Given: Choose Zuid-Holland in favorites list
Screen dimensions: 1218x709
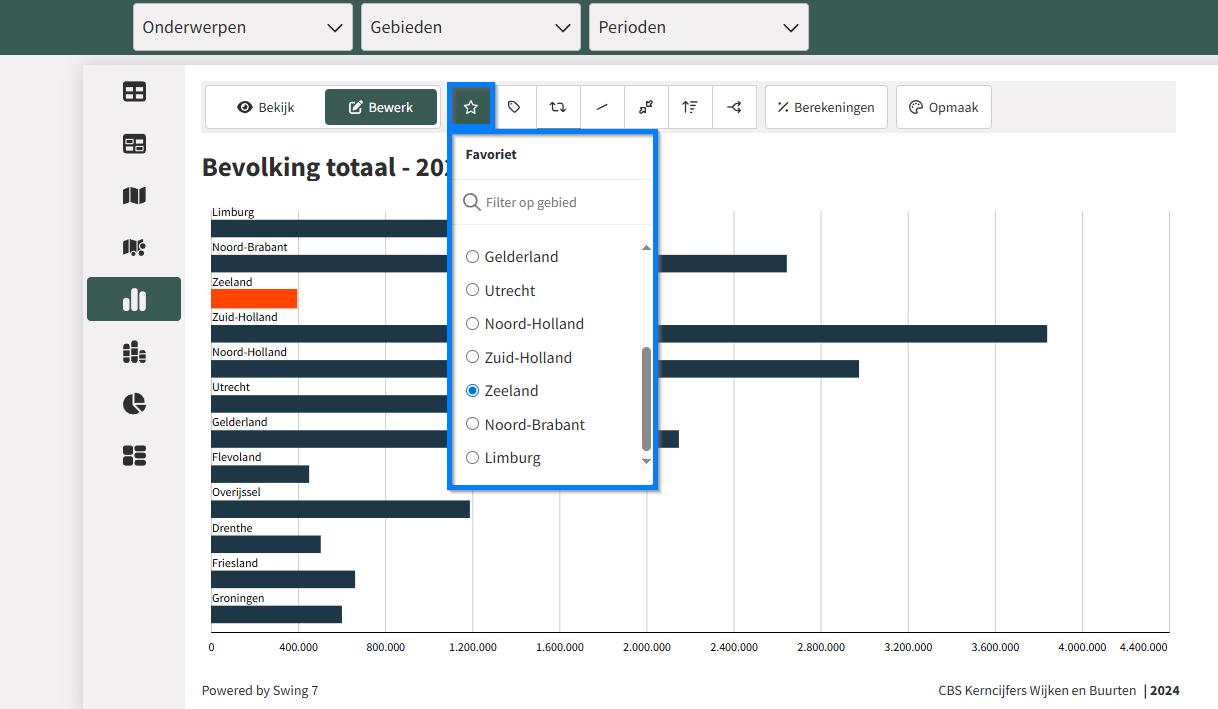Looking at the screenshot, I should coord(473,357).
